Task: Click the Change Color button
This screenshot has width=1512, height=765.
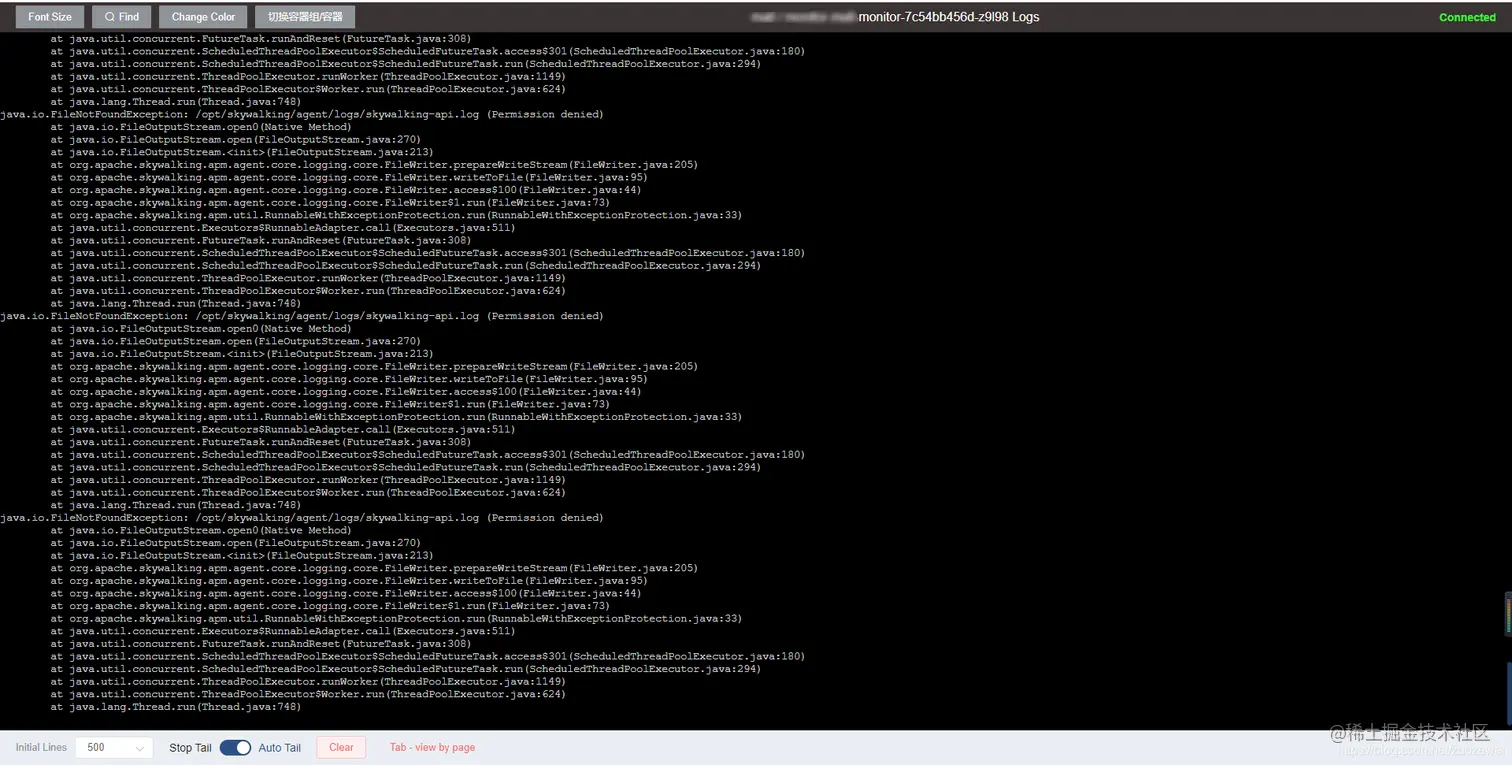Action: 203,17
